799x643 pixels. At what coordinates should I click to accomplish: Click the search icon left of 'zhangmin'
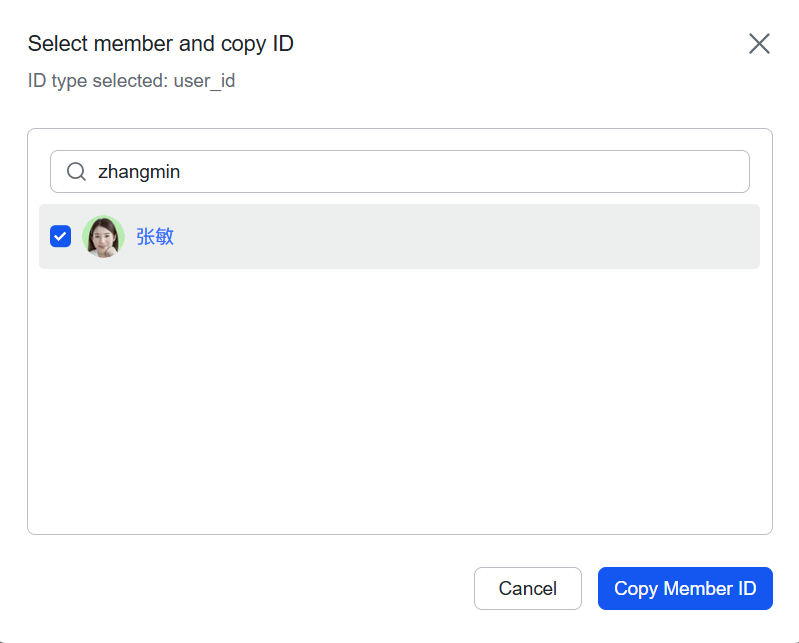(x=76, y=172)
